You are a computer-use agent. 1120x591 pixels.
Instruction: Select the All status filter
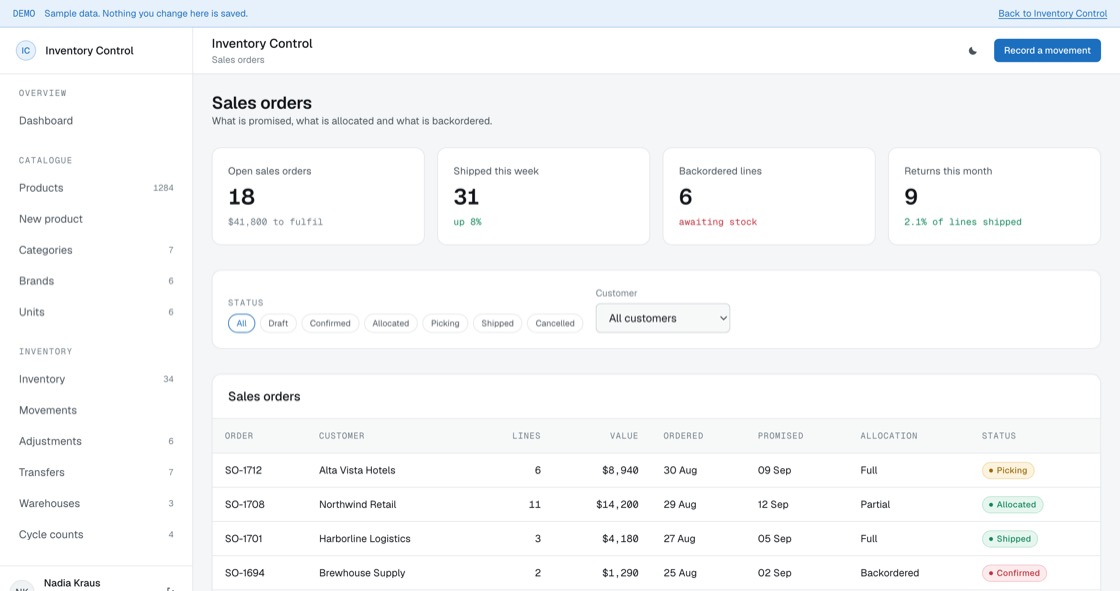click(241, 323)
